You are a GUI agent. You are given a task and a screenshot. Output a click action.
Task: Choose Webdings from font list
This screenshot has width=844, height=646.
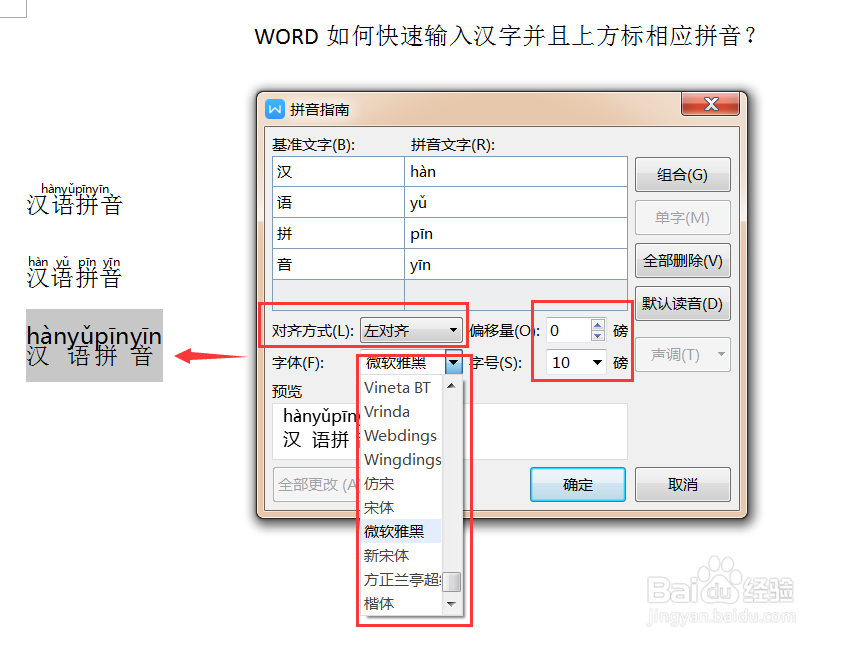pyautogui.click(x=402, y=436)
